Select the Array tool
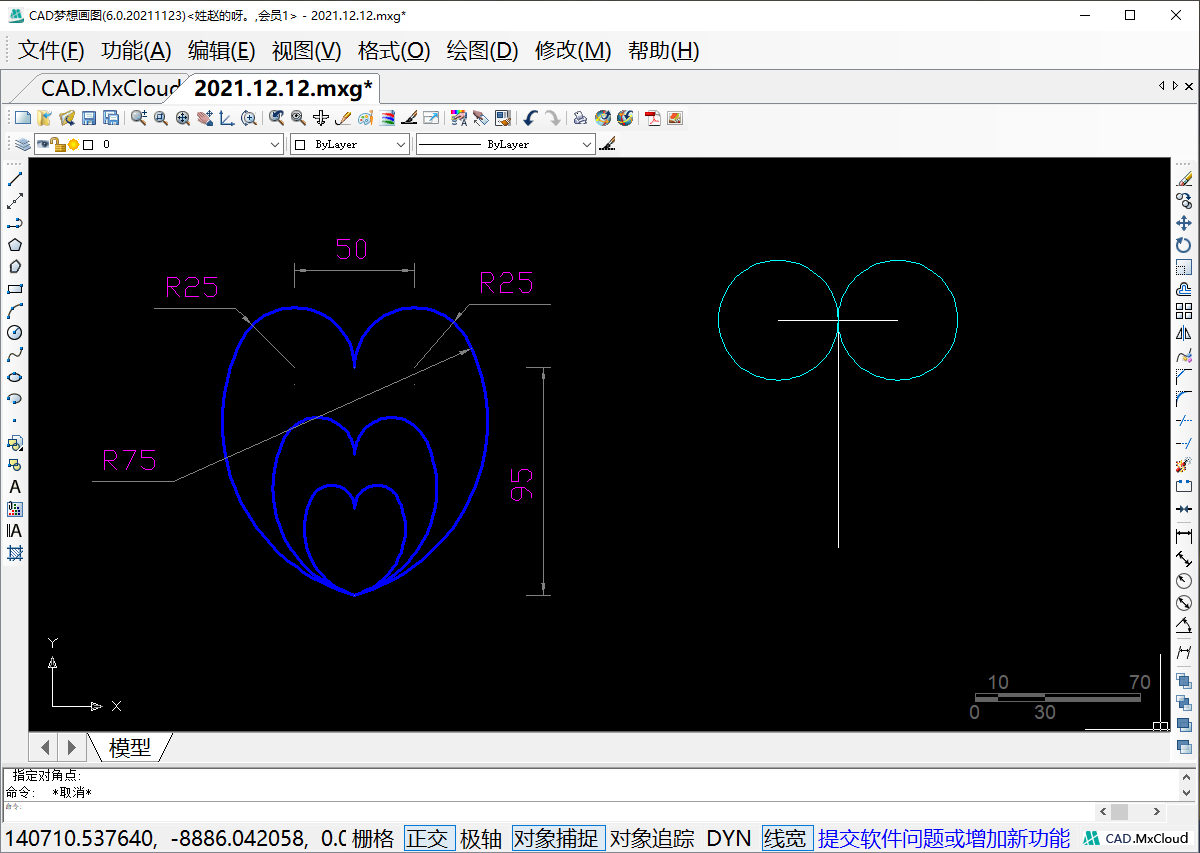The height and width of the screenshot is (853, 1200). click(x=1184, y=311)
